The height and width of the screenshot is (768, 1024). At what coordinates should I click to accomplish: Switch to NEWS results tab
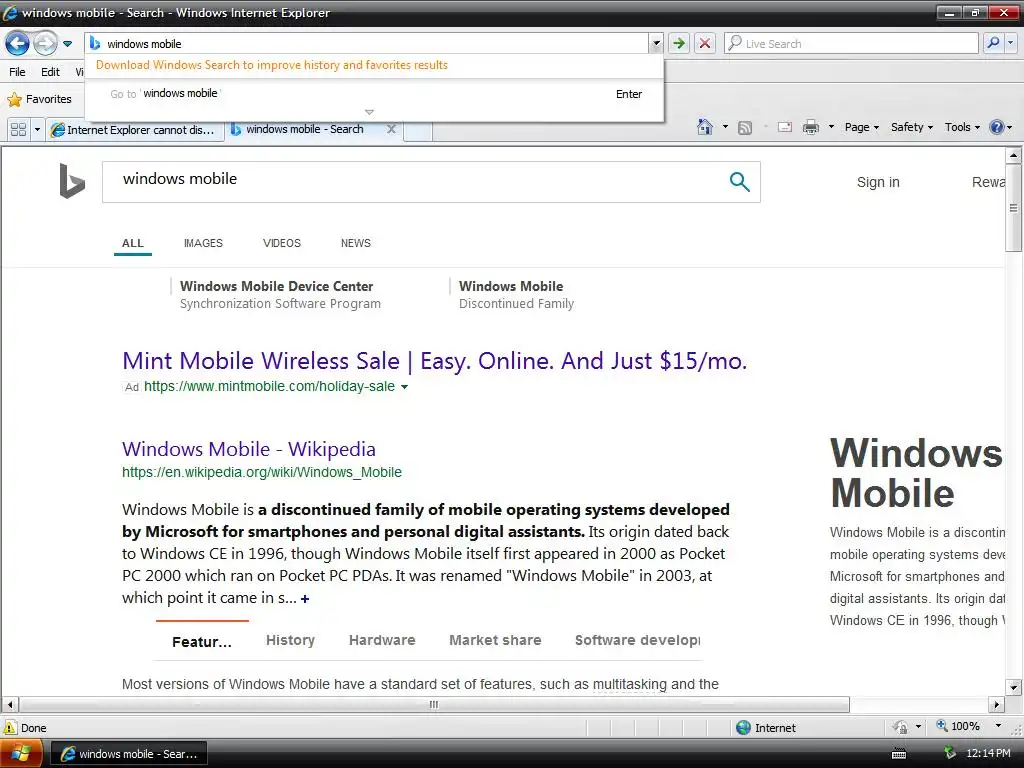pos(355,243)
